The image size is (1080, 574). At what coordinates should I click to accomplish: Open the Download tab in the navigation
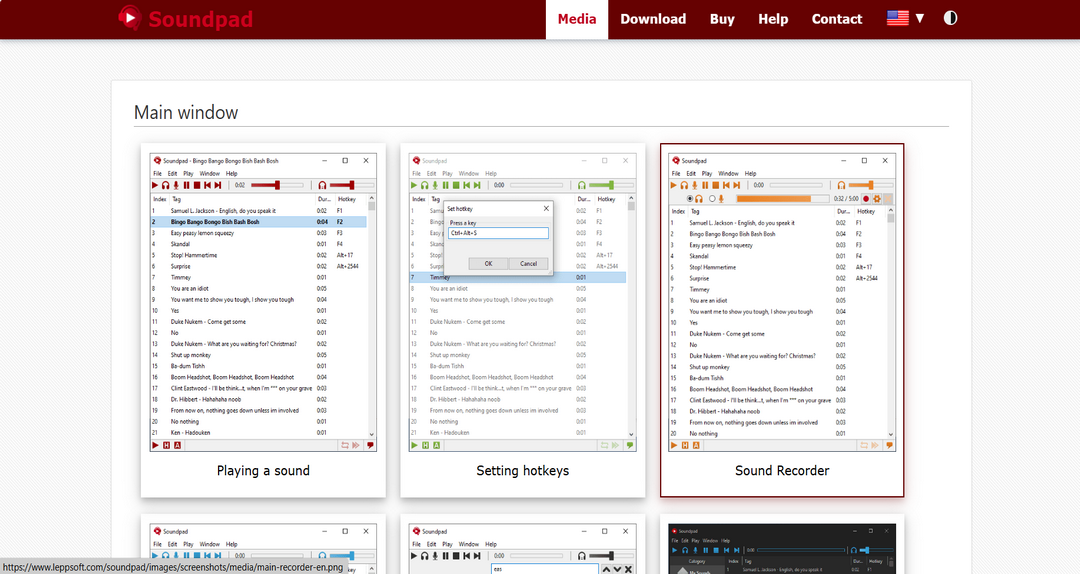pos(653,19)
